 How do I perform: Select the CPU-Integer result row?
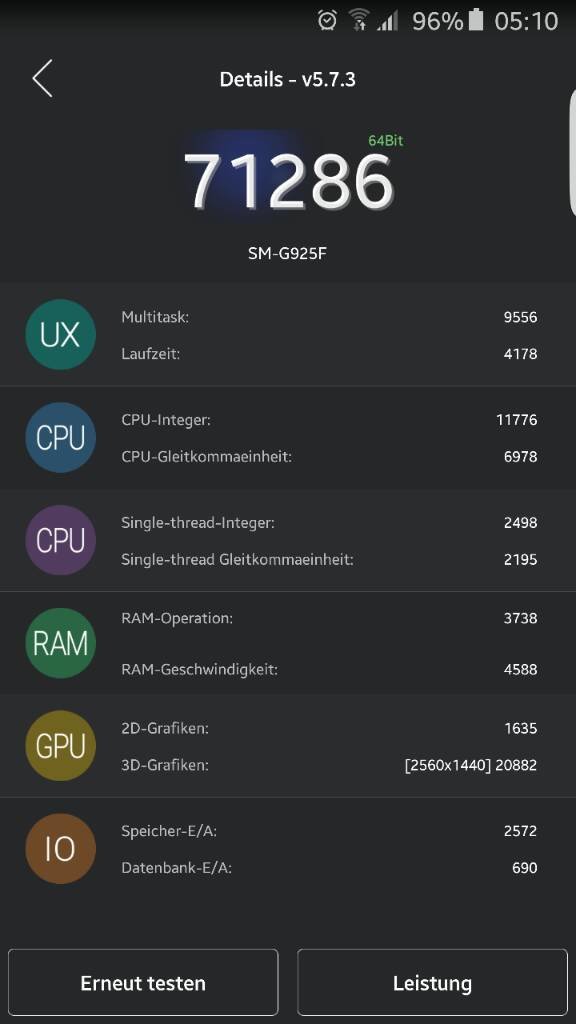(x=329, y=420)
